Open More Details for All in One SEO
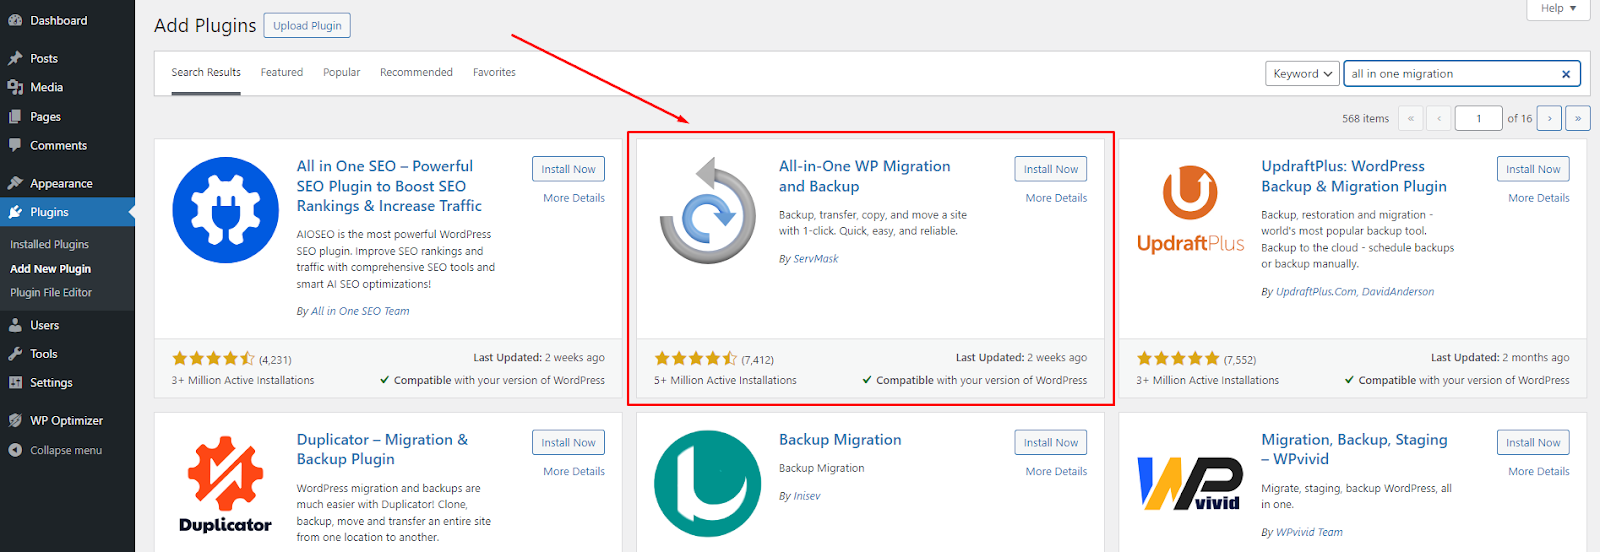1600x552 pixels. (574, 198)
